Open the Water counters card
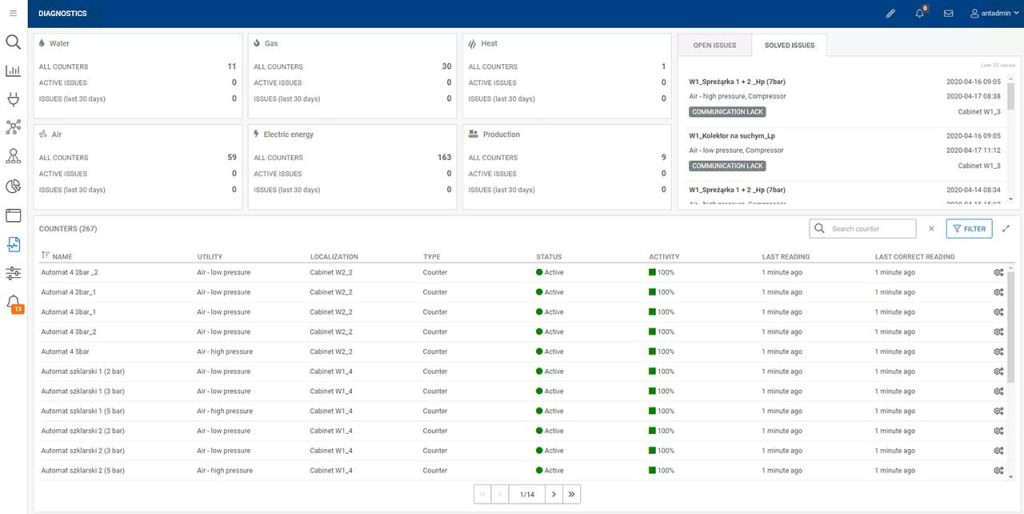Viewport: 1024px width, 514px height. pyautogui.click(x=138, y=76)
